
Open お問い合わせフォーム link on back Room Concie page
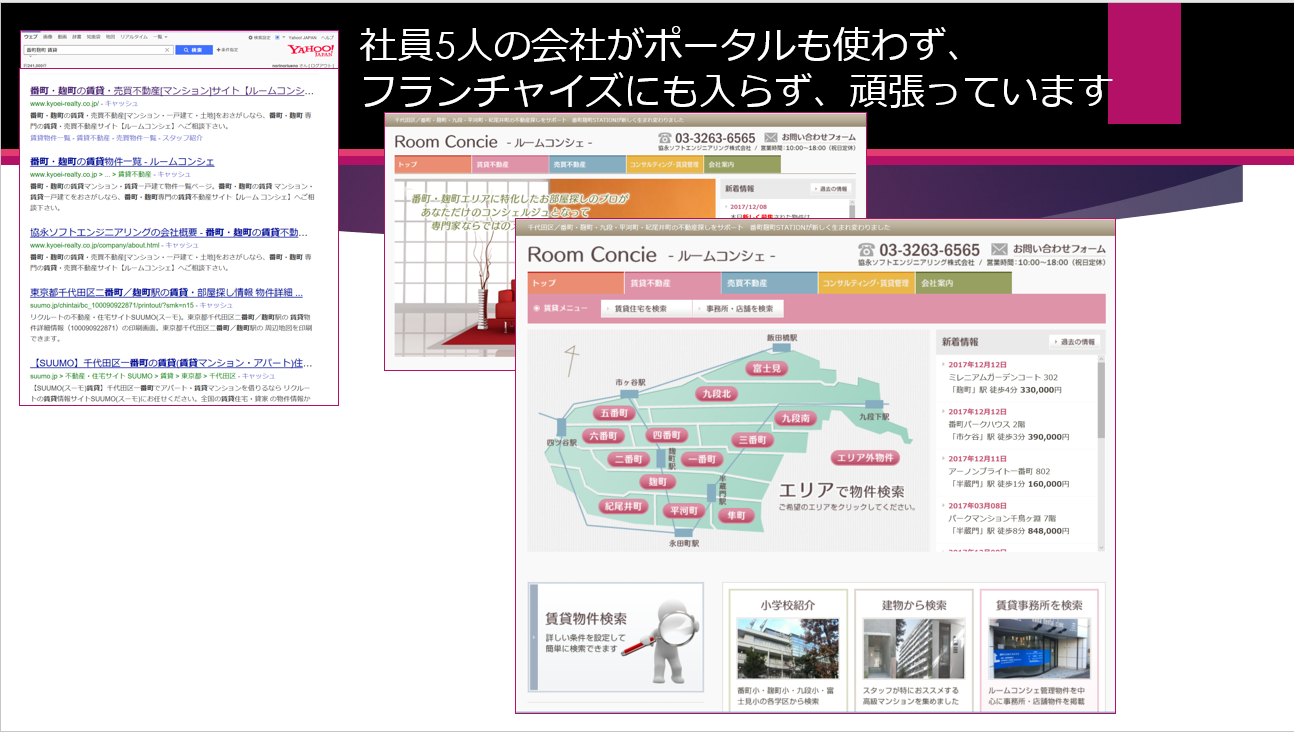click(819, 137)
